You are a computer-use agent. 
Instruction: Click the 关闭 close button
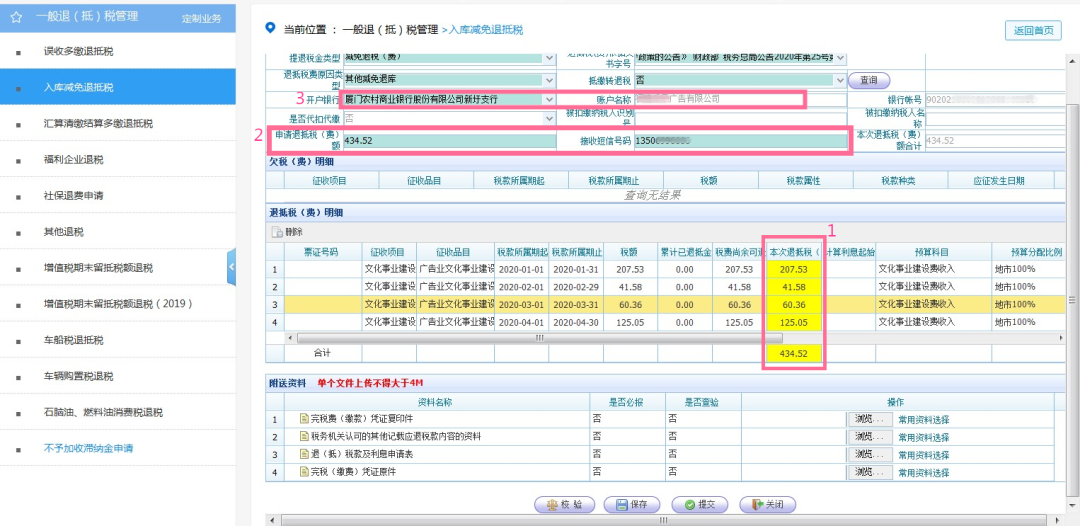click(x=767, y=505)
